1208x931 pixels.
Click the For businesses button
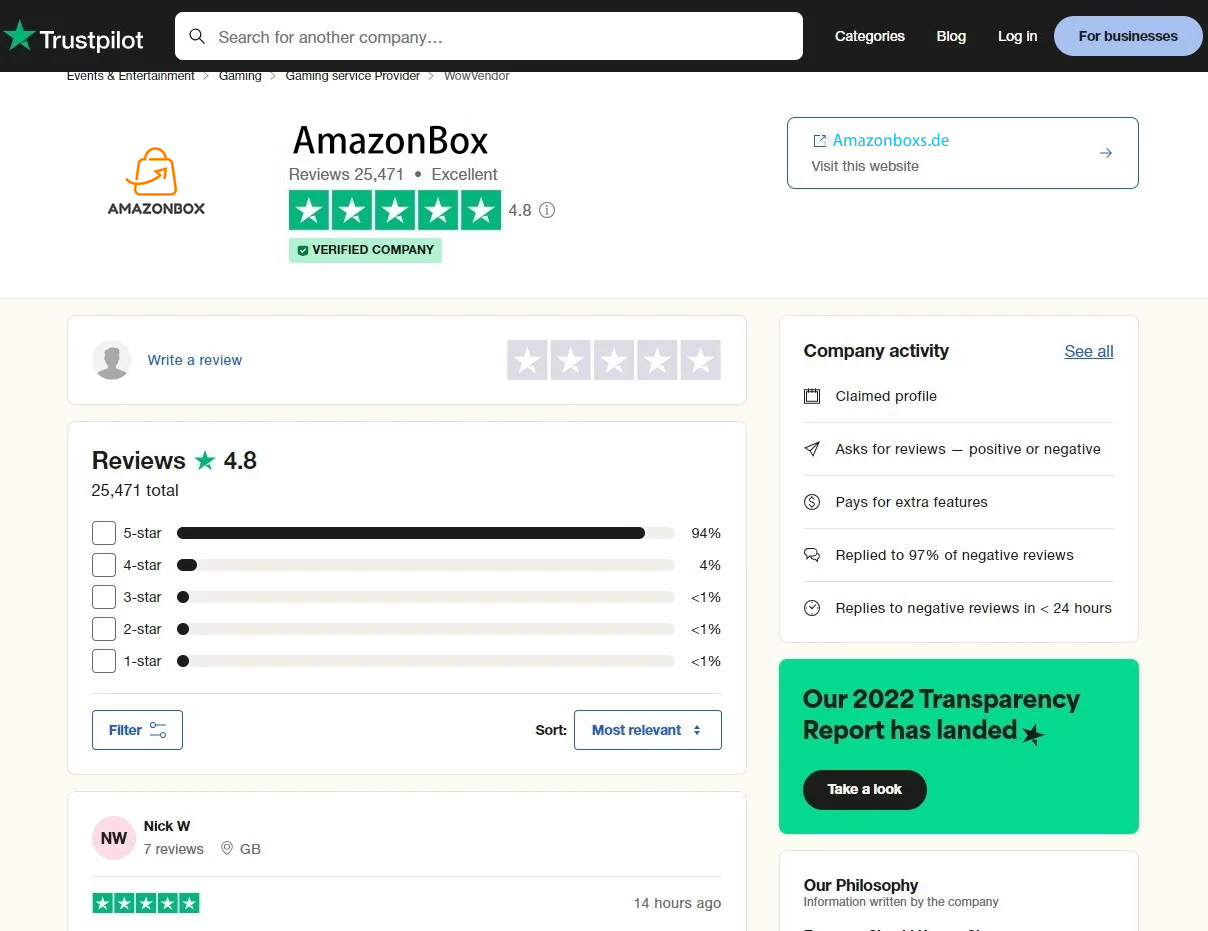pos(1127,36)
